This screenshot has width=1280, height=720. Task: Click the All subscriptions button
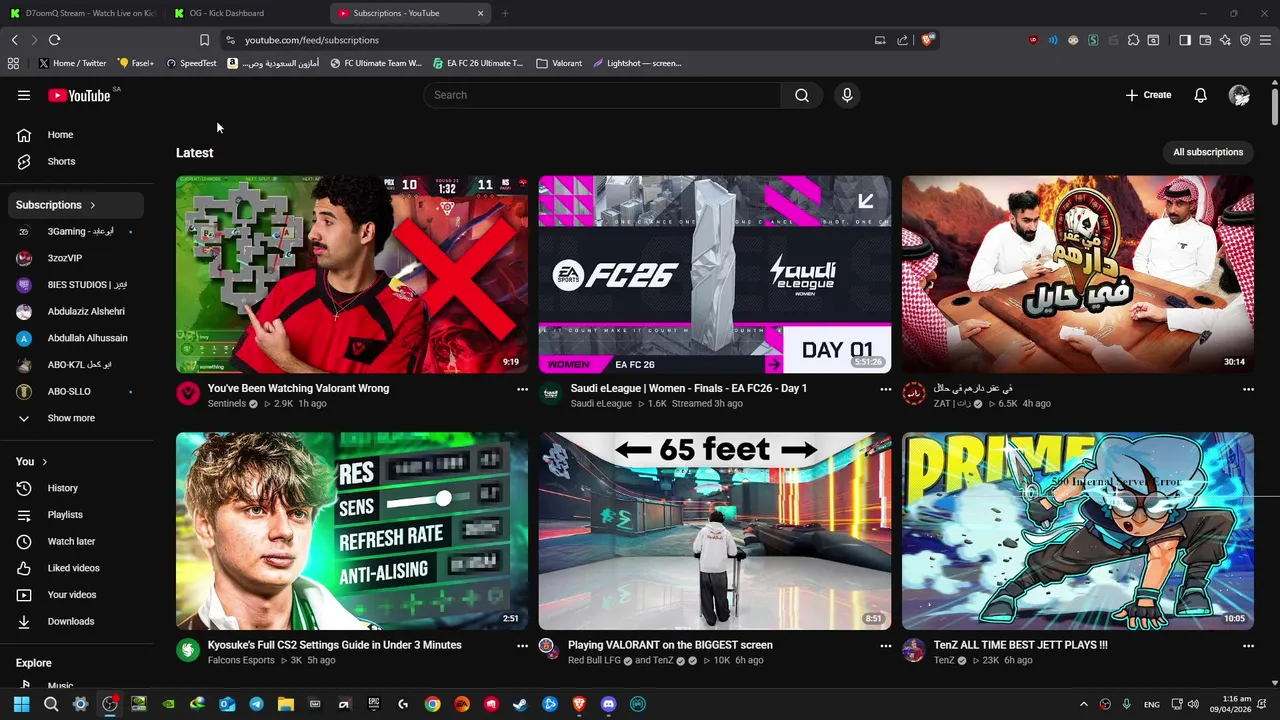coord(1208,152)
